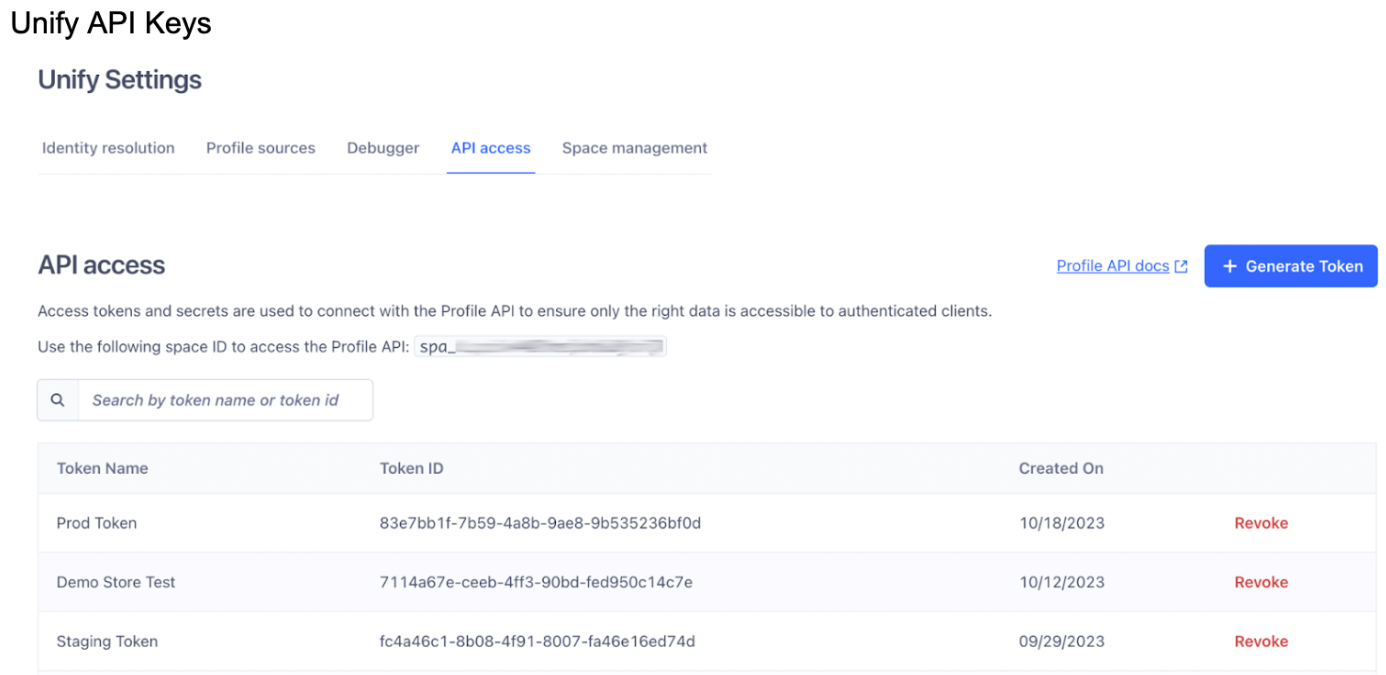Revoke the Staging Token
Viewport: 1386px width, 675px height.
click(x=1261, y=641)
